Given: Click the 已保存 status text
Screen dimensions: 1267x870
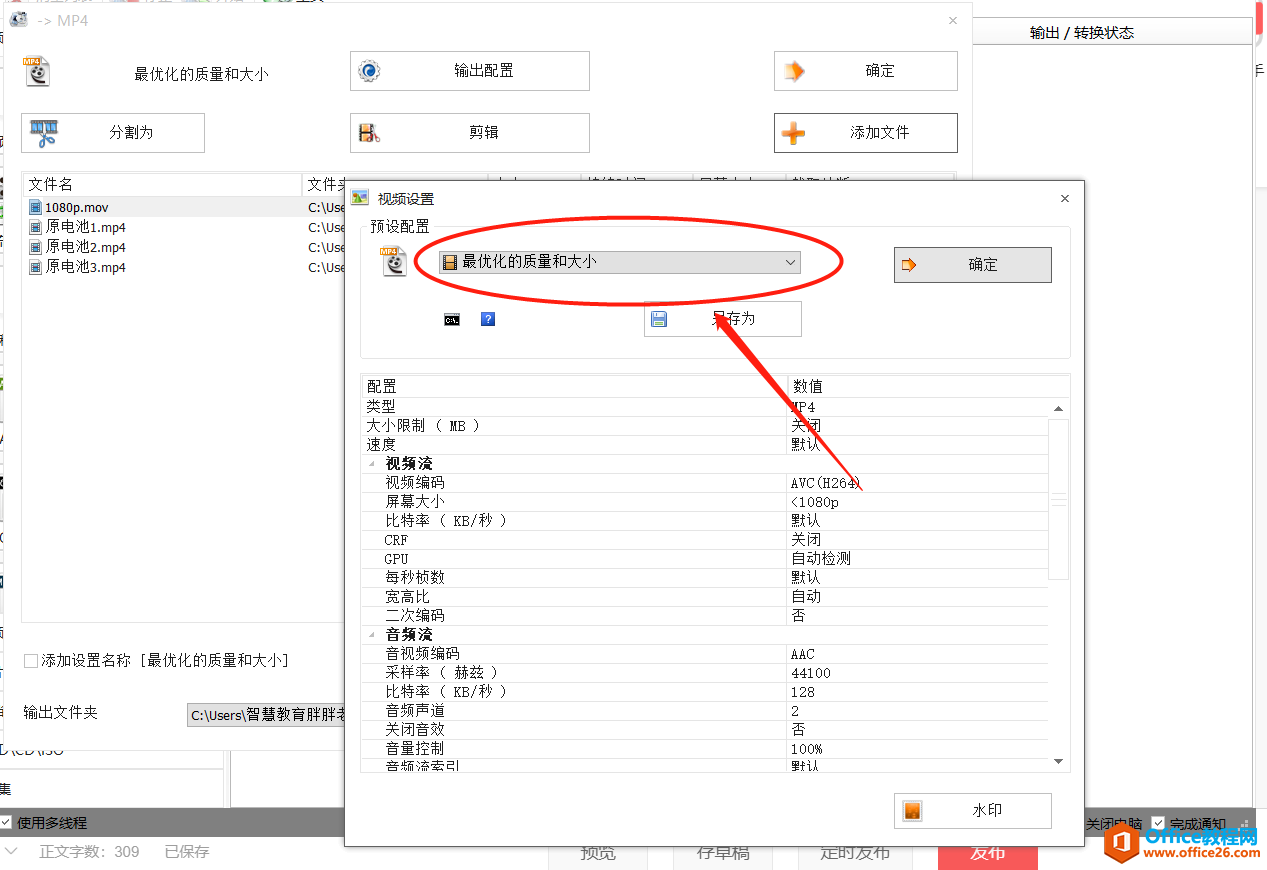Looking at the screenshot, I should click(187, 852).
